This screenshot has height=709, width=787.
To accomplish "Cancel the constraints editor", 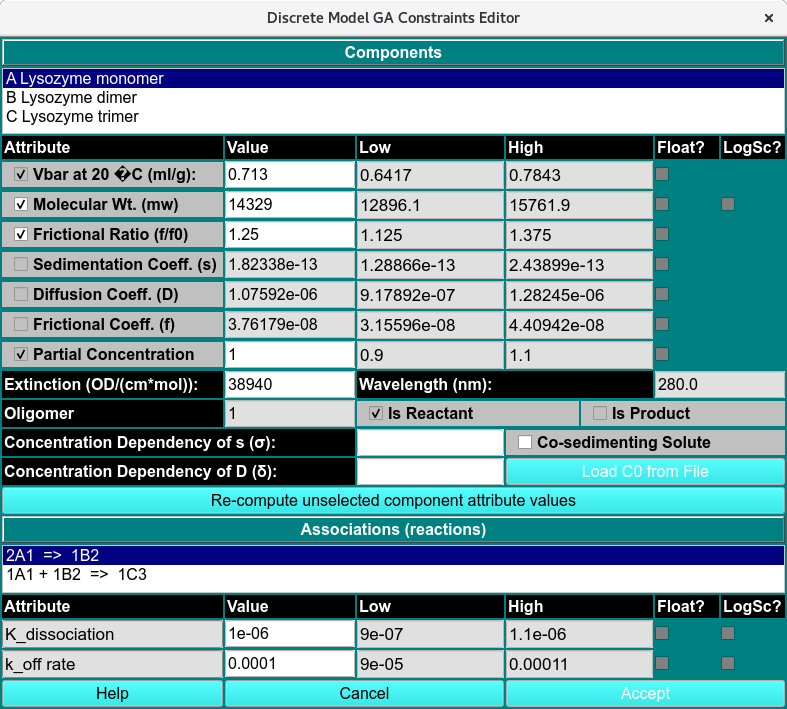I will click(364, 693).
